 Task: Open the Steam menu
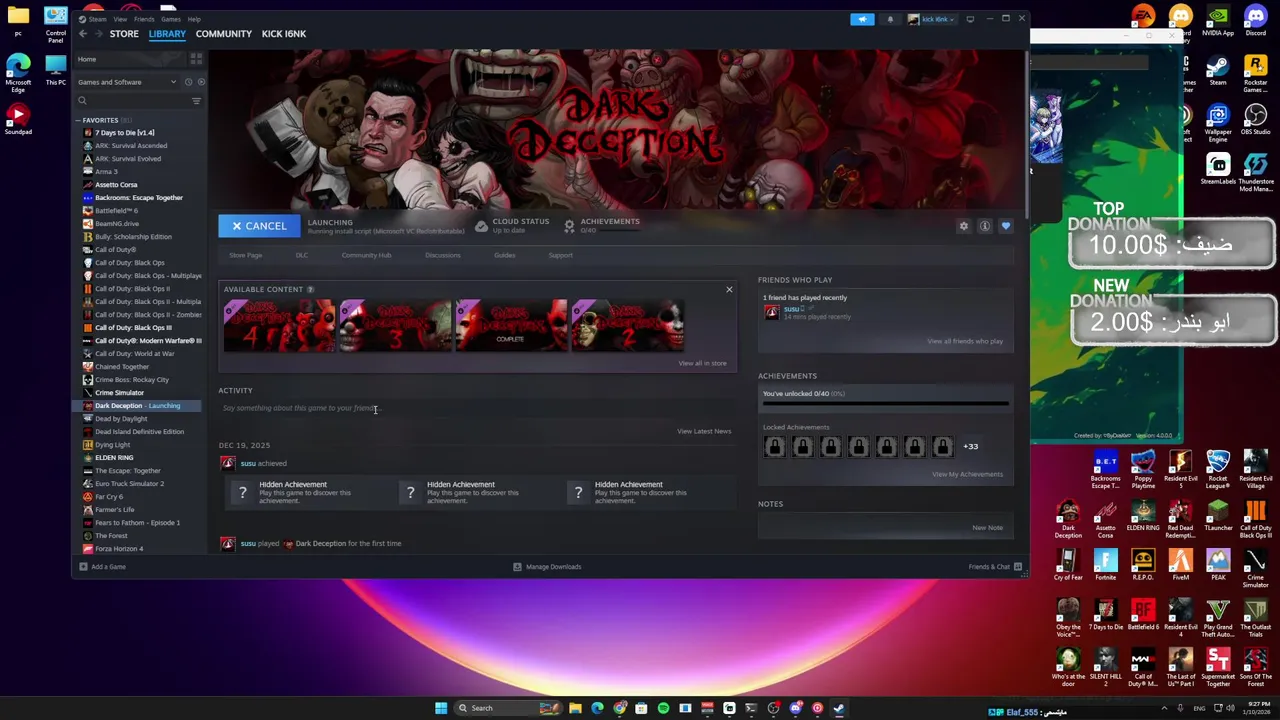[x=97, y=19]
